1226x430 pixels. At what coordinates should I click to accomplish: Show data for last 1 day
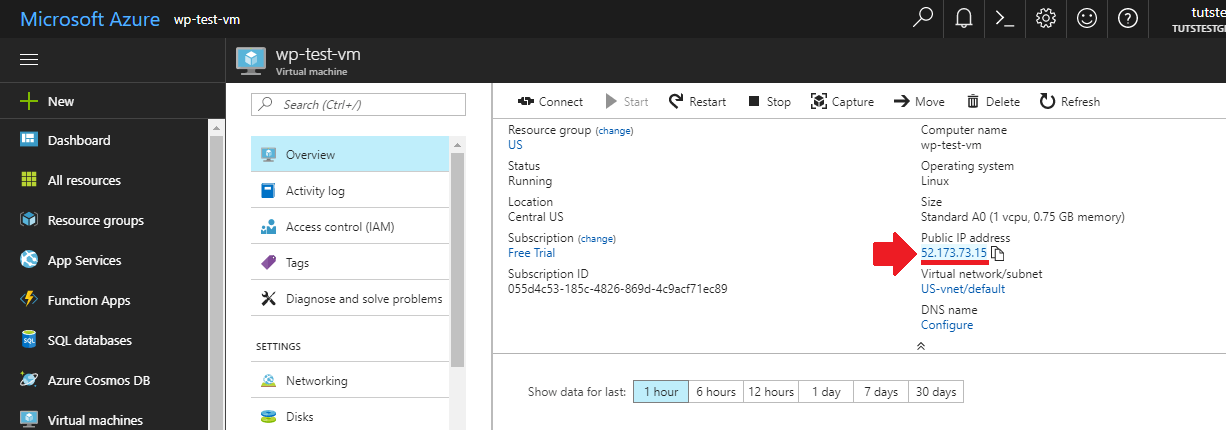tap(827, 392)
